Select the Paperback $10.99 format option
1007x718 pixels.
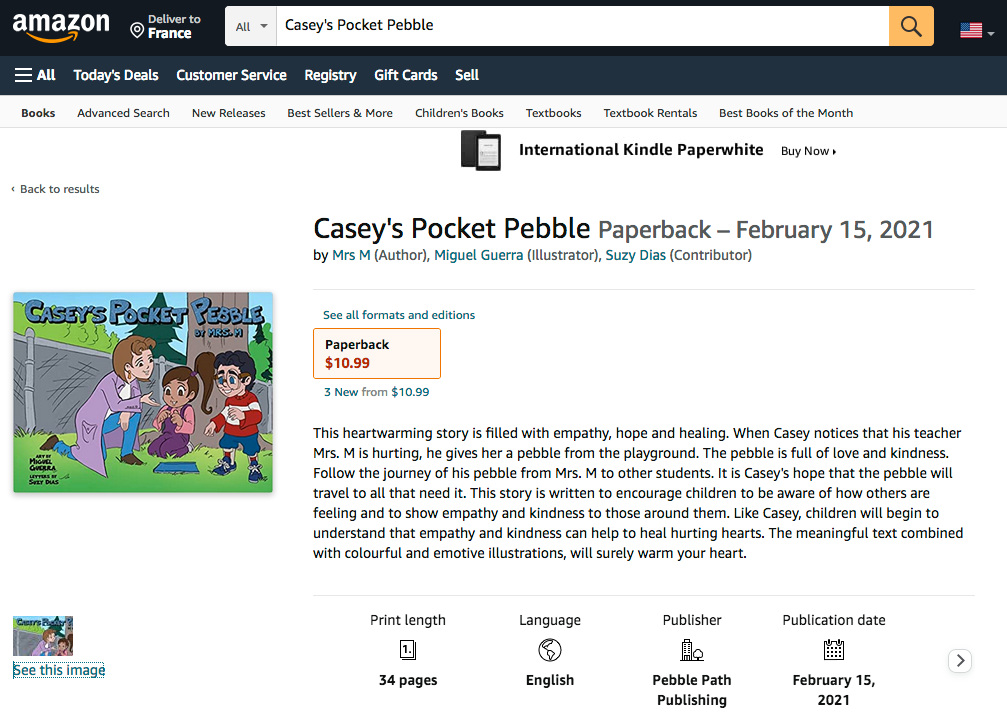377,354
